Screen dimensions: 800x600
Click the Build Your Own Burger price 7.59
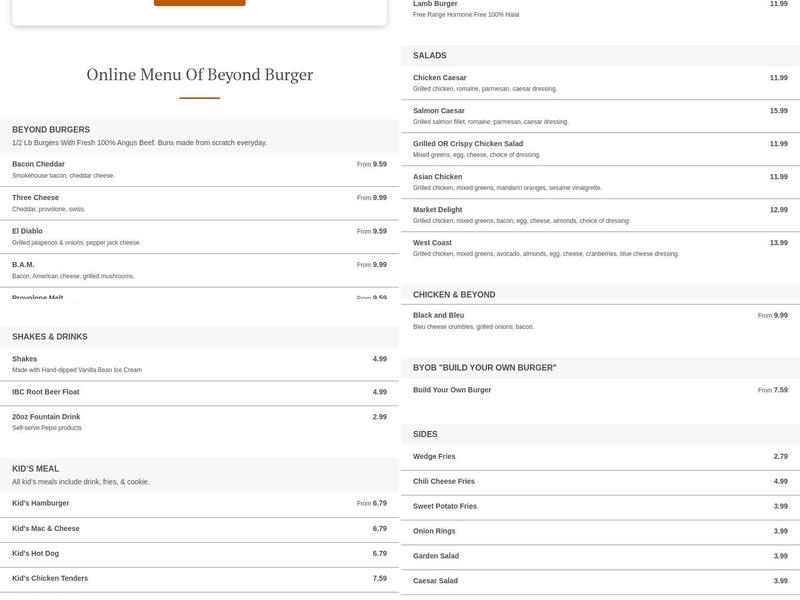[781, 390]
